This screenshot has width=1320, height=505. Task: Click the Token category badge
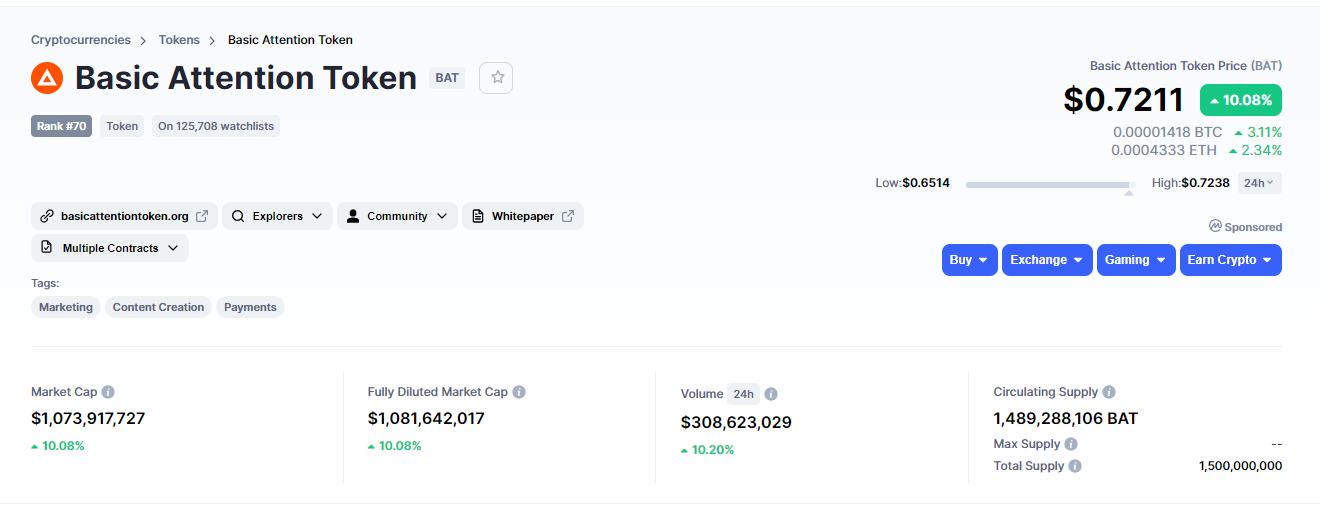coord(122,126)
